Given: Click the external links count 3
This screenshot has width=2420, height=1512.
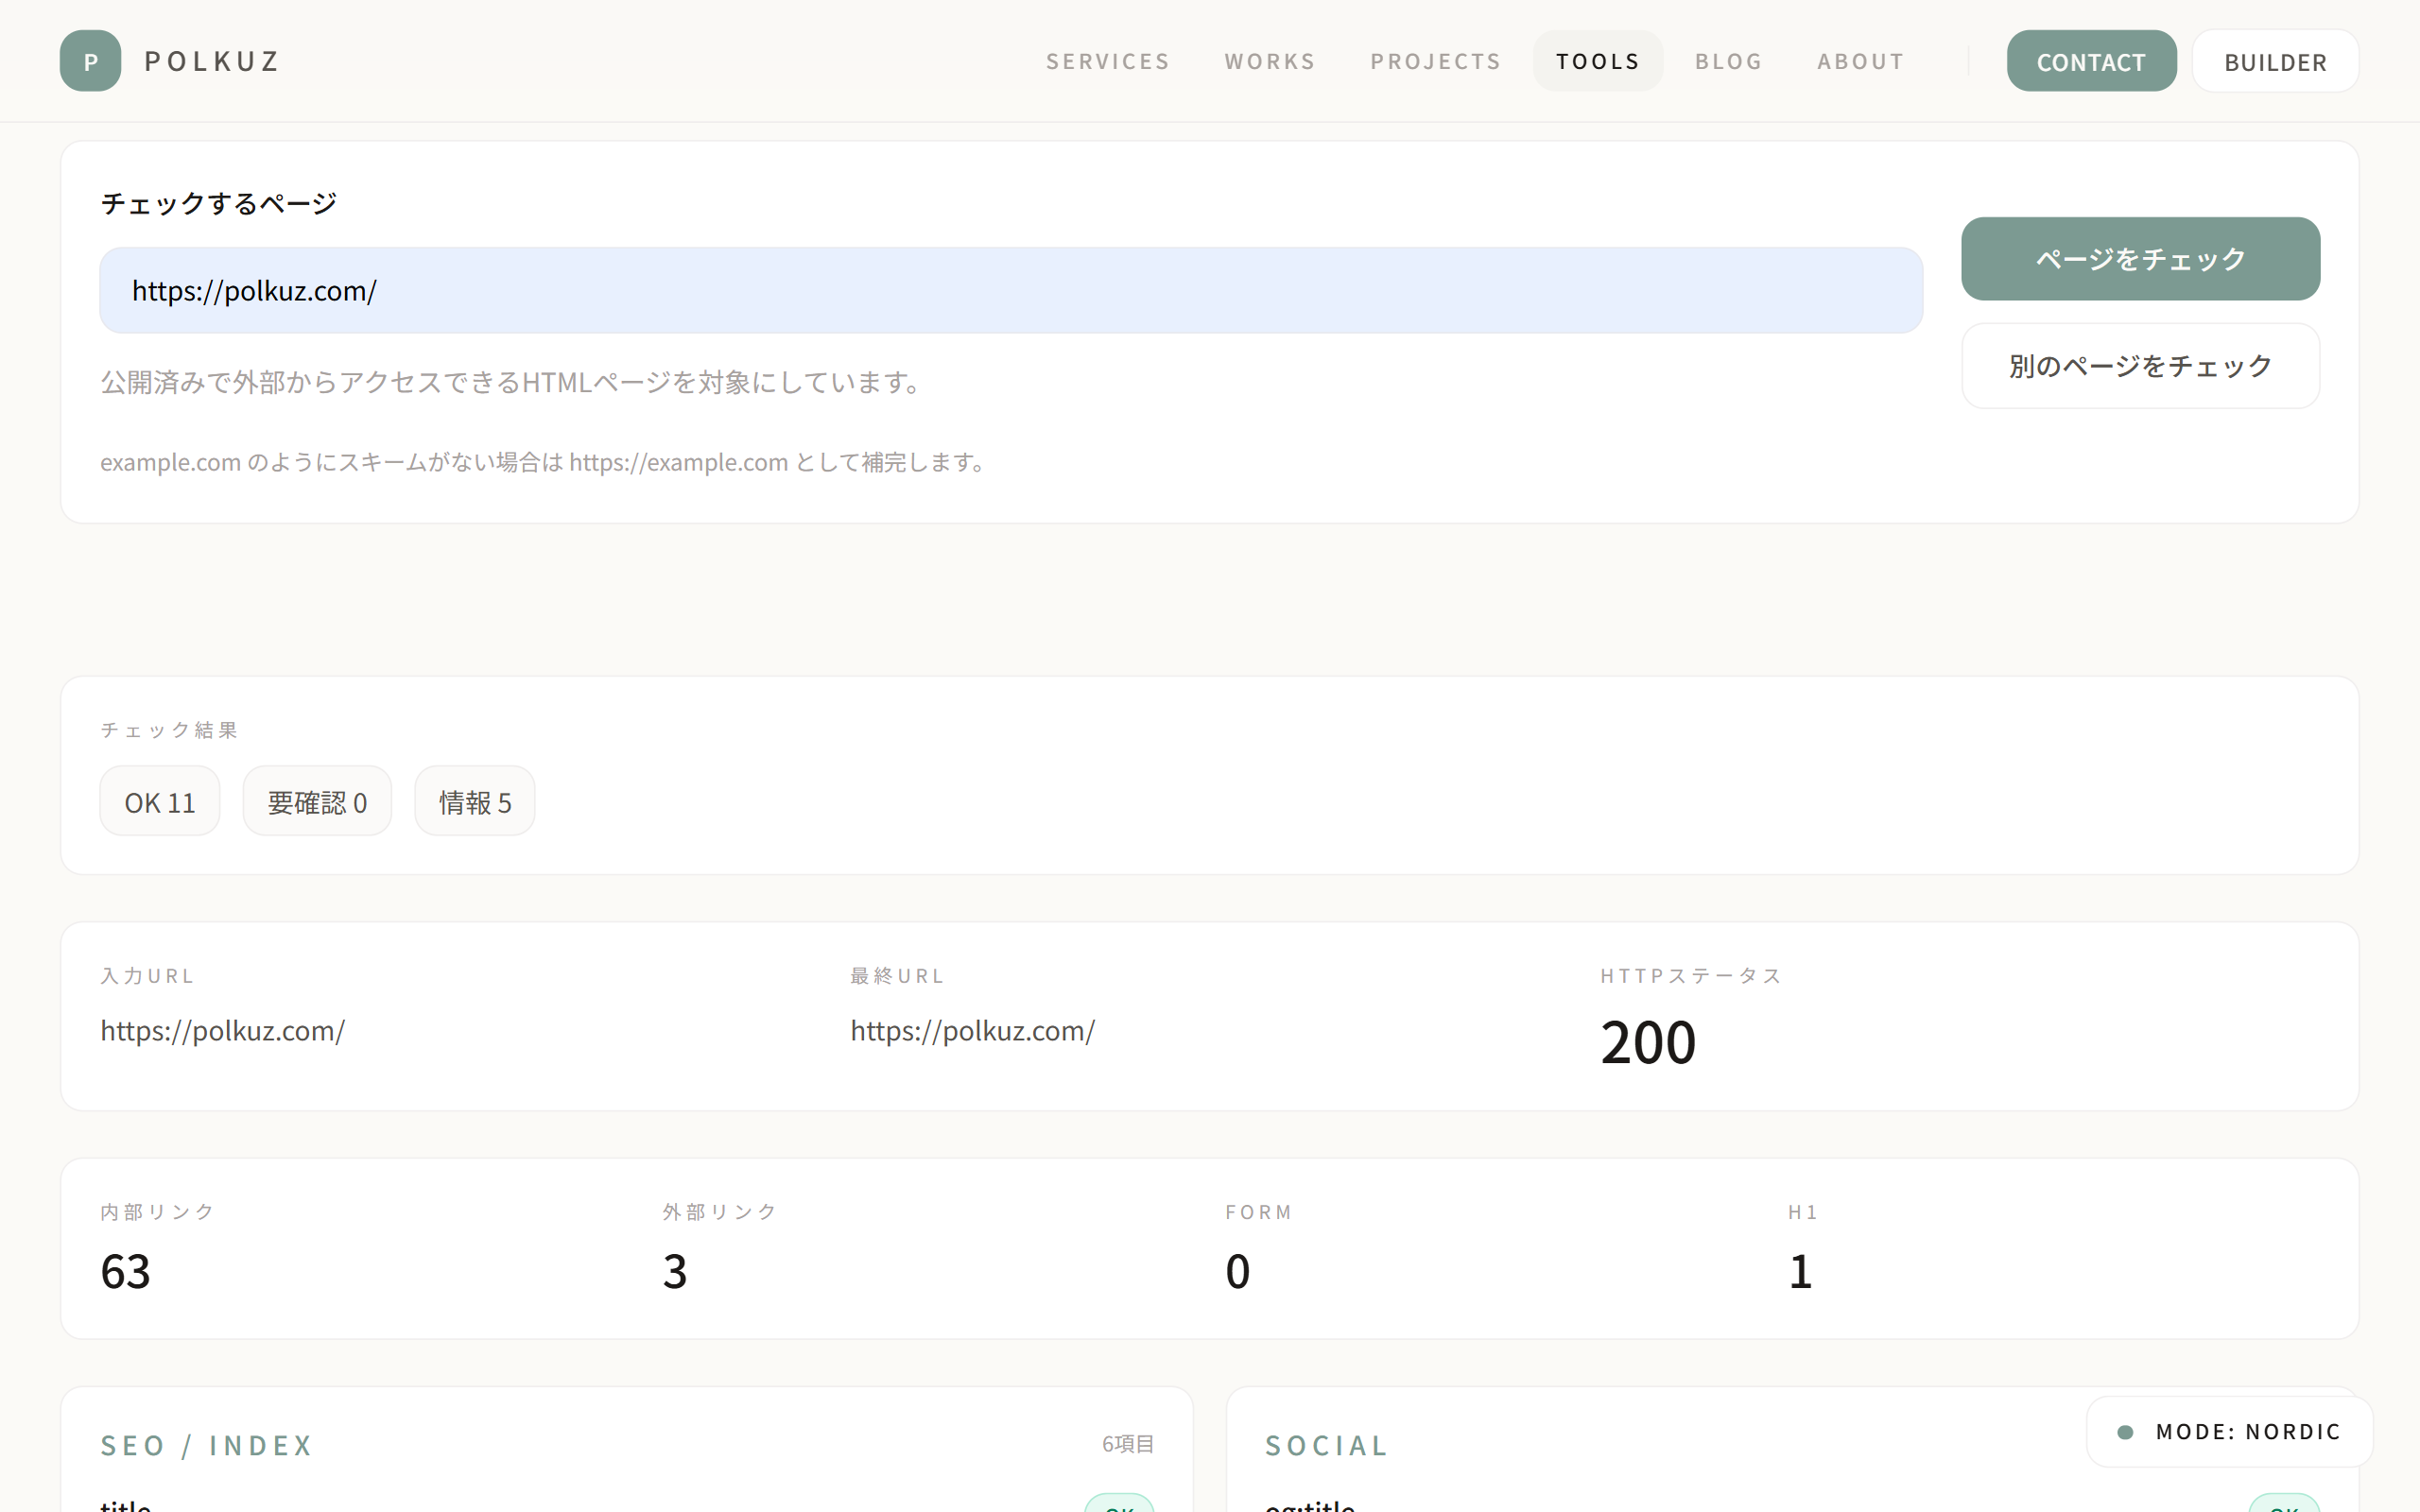Looking at the screenshot, I should pos(675,1271).
